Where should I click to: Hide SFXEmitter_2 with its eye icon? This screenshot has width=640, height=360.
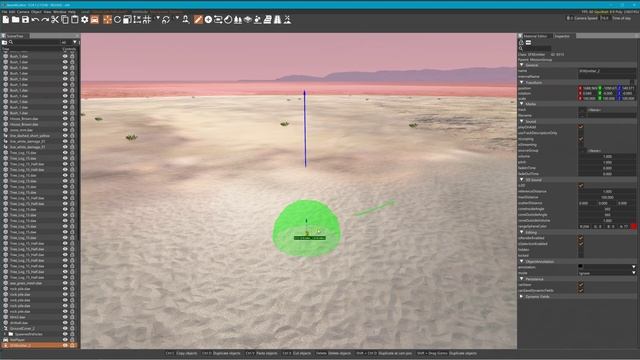point(65,345)
